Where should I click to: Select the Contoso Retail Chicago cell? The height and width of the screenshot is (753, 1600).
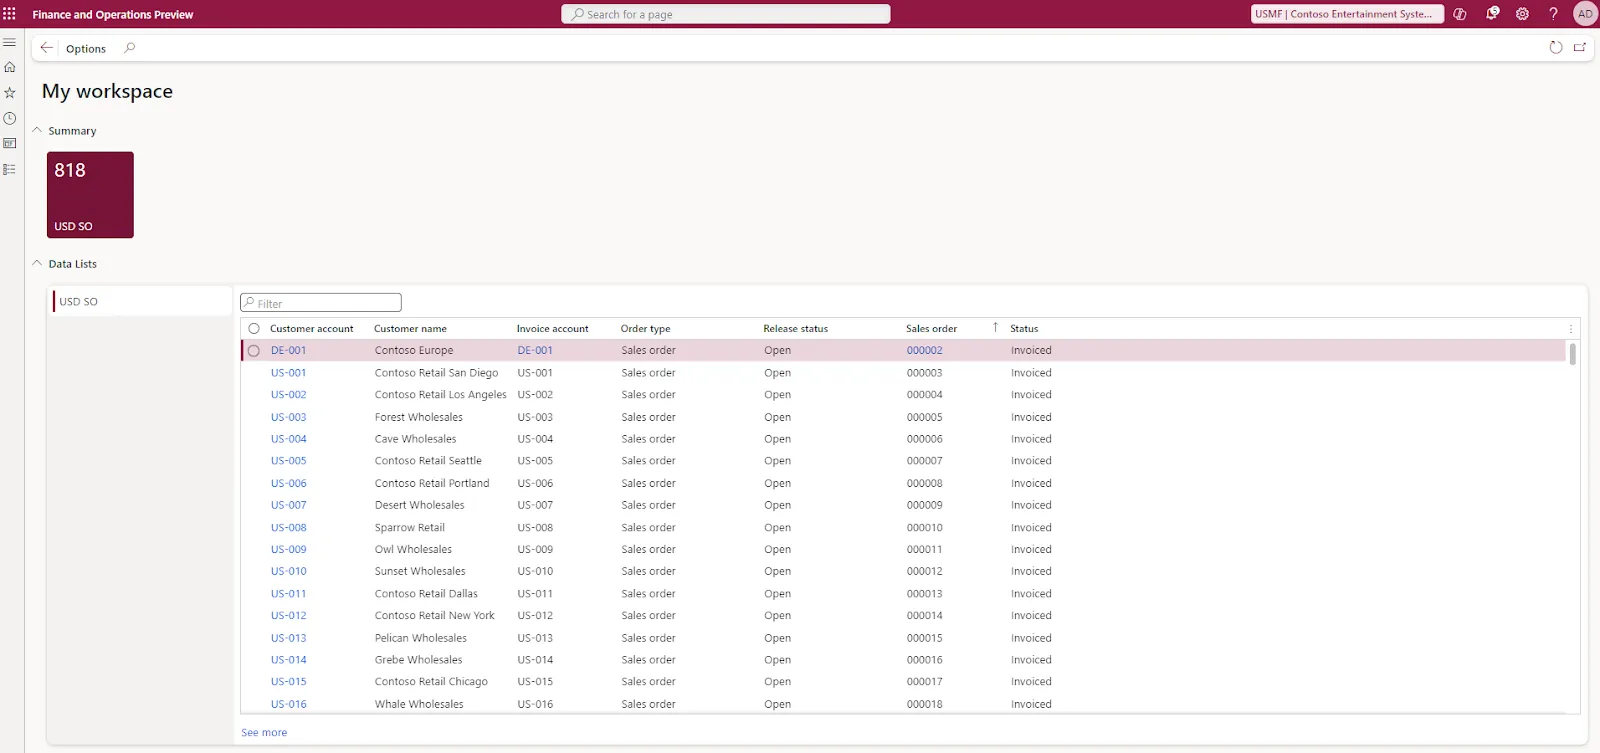(432, 682)
